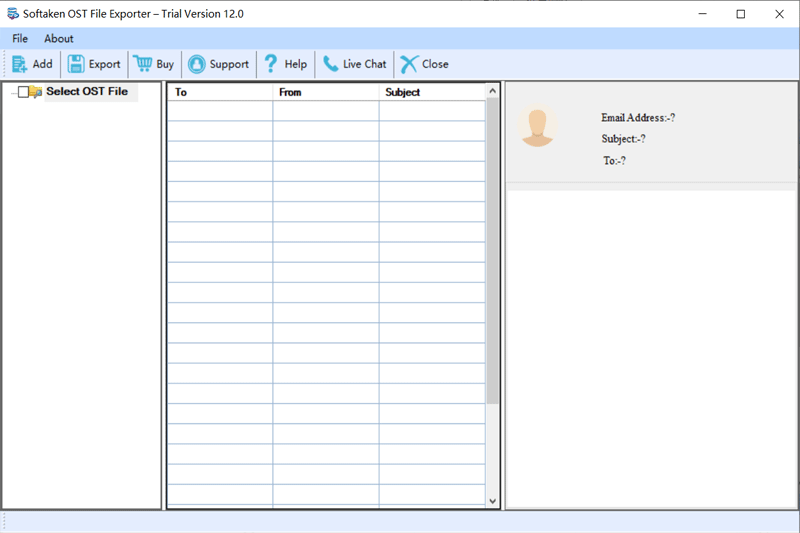Viewport: 800px width, 533px height.
Task: Click the Close X icon in toolbar
Action: [409, 64]
